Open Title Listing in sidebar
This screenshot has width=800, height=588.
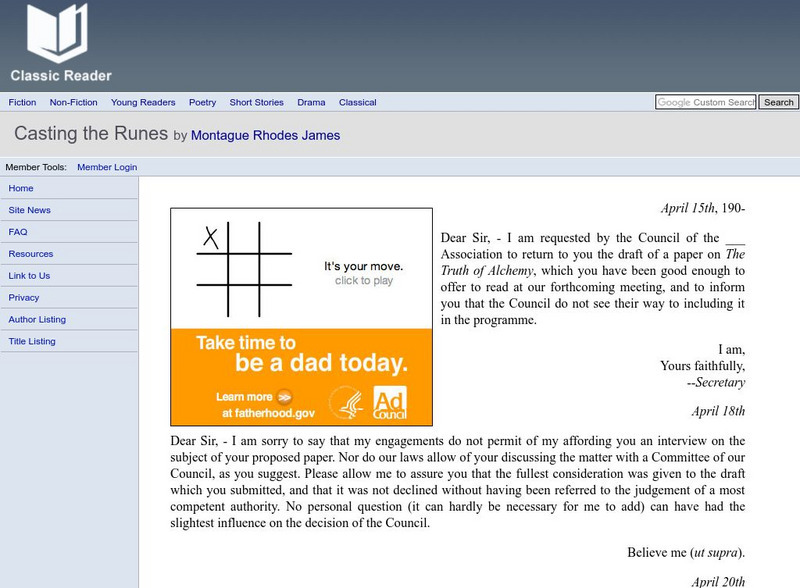(32, 341)
